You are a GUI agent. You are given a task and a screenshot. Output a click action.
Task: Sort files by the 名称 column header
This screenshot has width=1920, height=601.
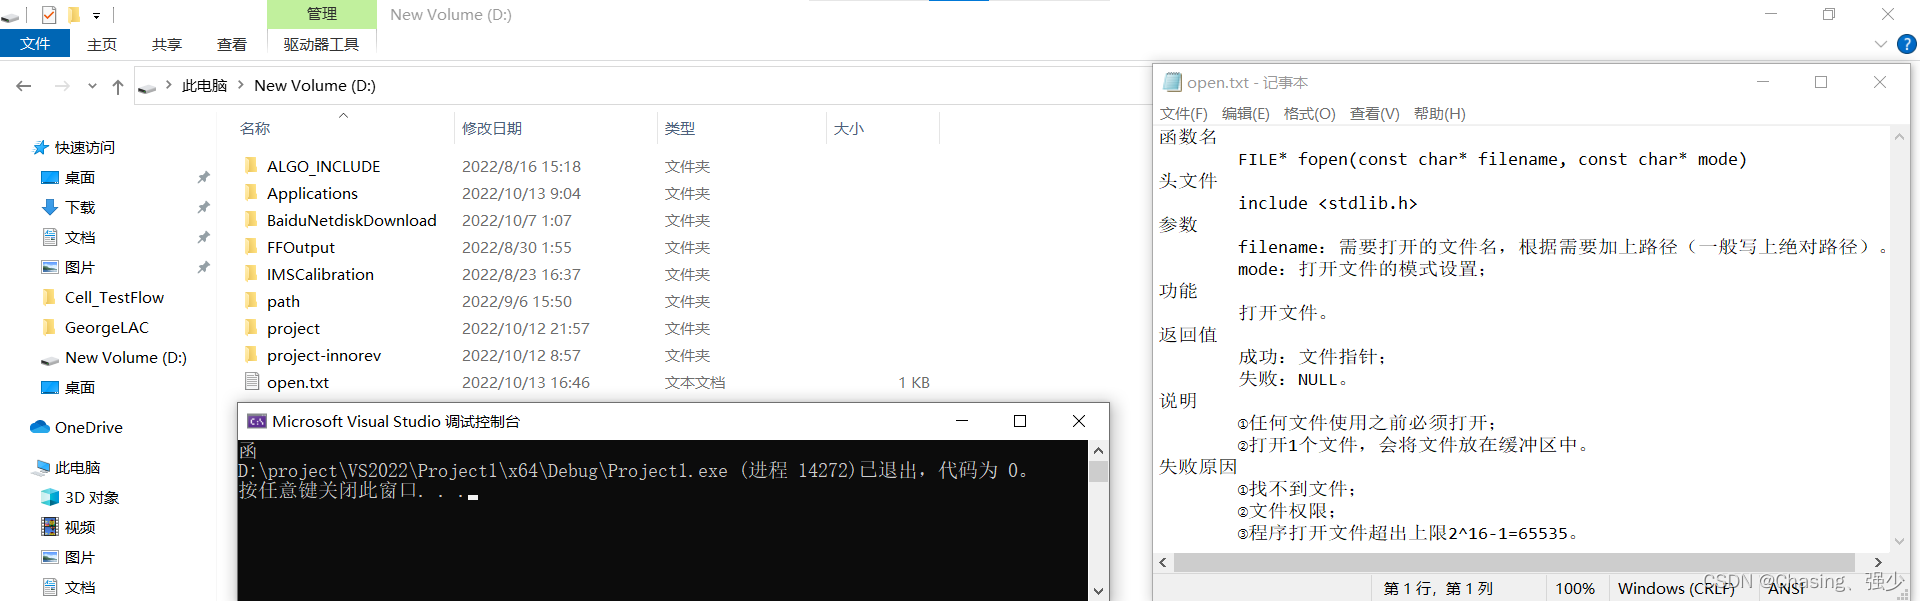(x=255, y=128)
